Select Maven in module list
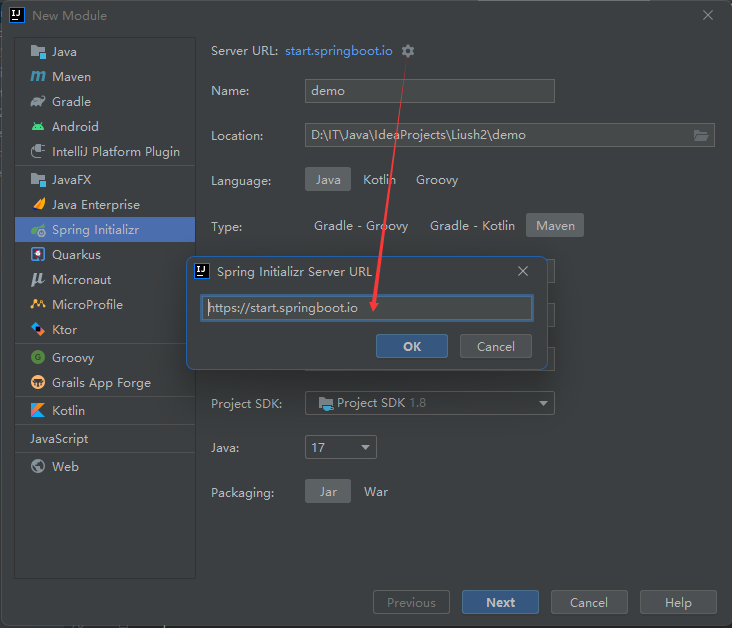The width and height of the screenshot is (732, 628). pyautogui.click(x=105, y=77)
